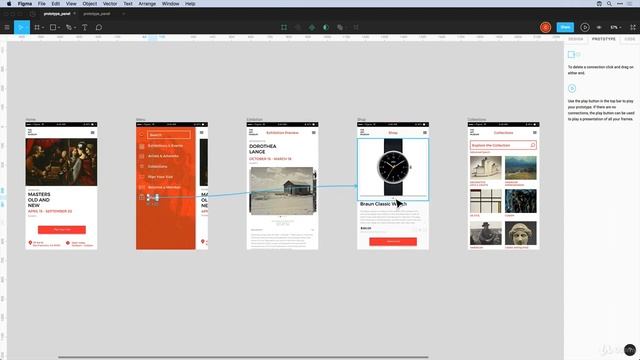Select the Braun Classic Watch title

383,204
